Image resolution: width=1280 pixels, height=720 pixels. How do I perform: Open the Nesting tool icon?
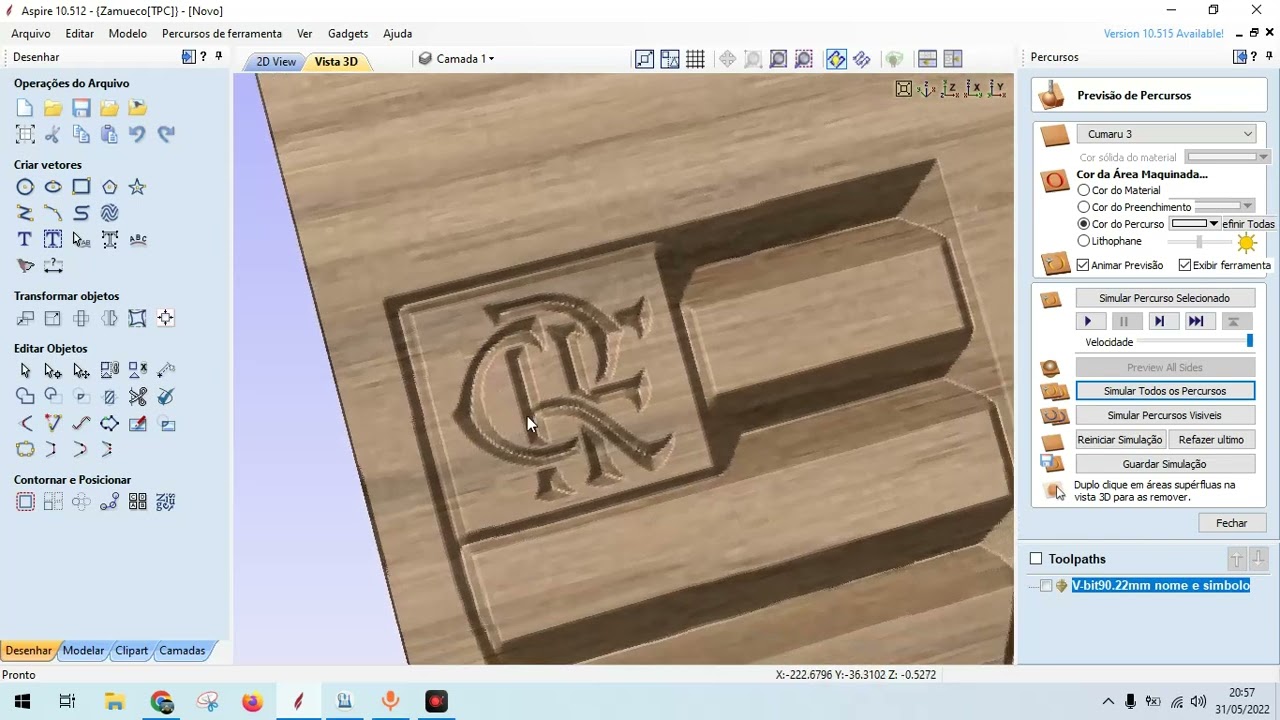pyautogui.click(x=165, y=502)
